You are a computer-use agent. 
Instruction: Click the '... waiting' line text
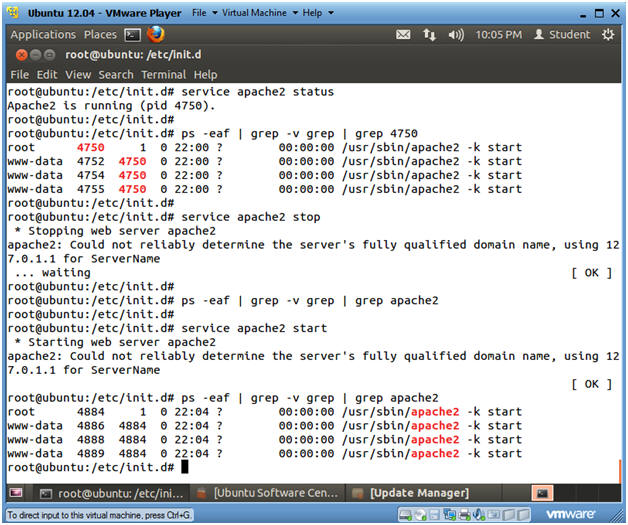click(52, 273)
